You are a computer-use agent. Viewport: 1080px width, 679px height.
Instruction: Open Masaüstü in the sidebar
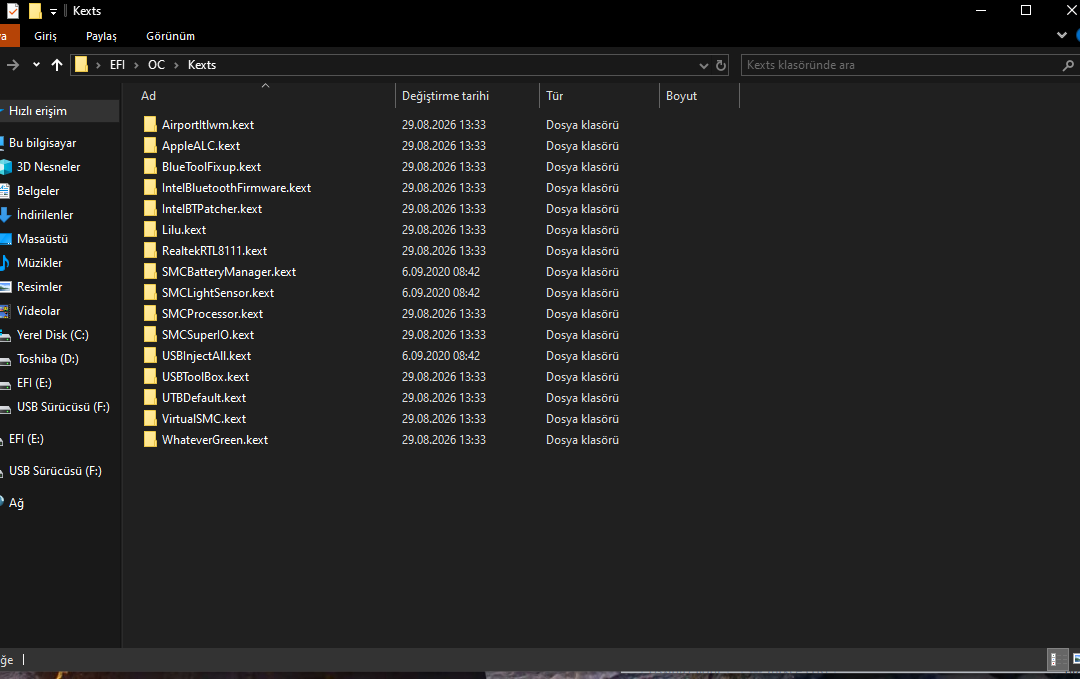[x=42, y=239]
